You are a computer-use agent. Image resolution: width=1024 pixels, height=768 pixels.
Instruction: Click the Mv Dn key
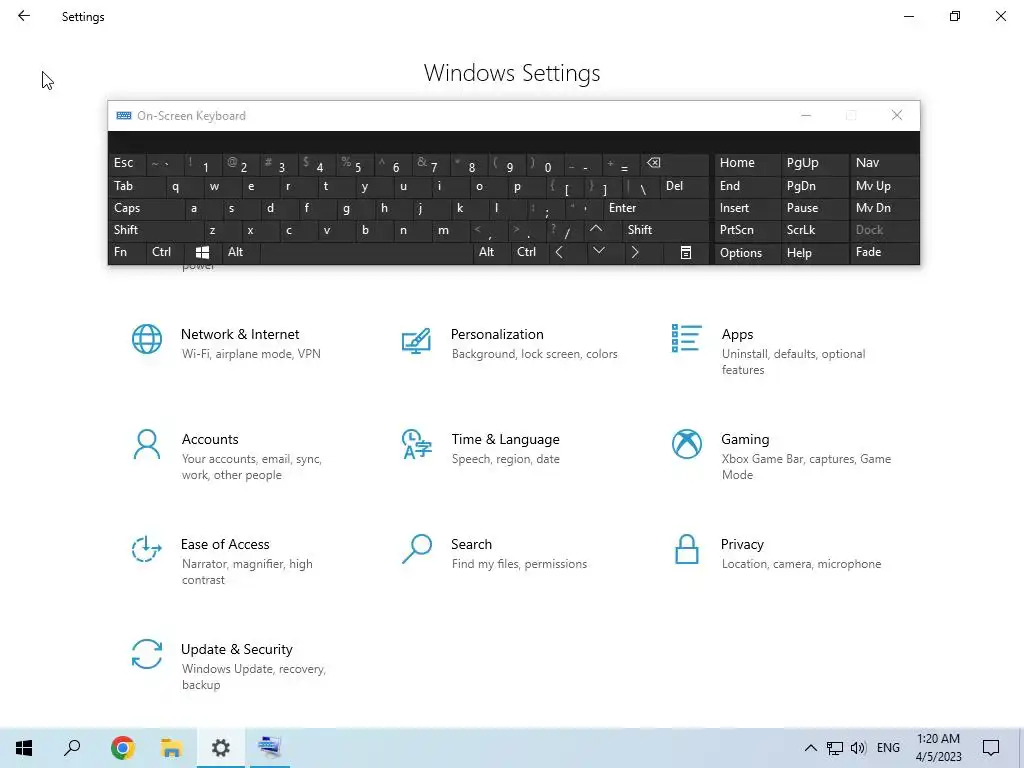click(884, 208)
